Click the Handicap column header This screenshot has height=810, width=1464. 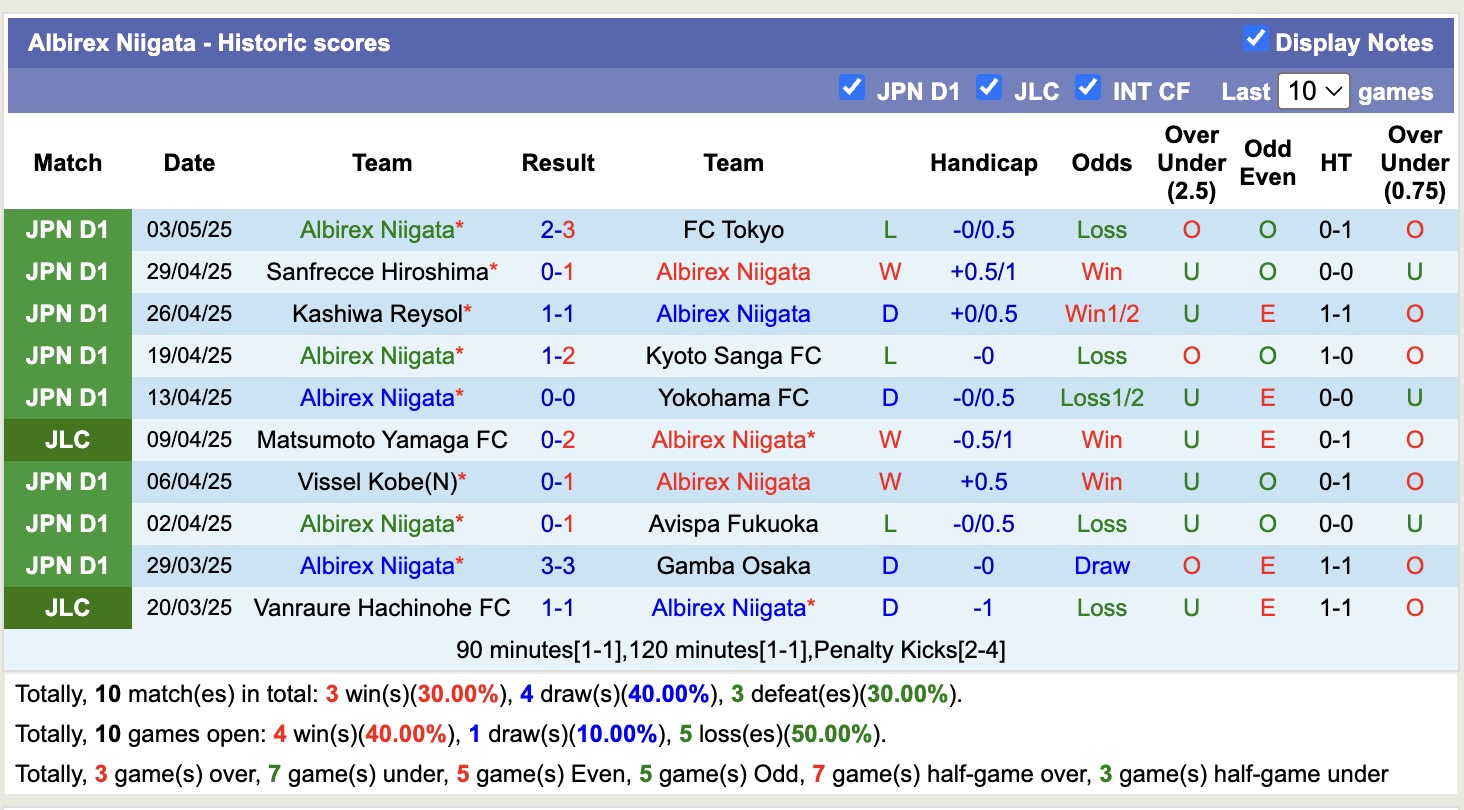point(983,162)
